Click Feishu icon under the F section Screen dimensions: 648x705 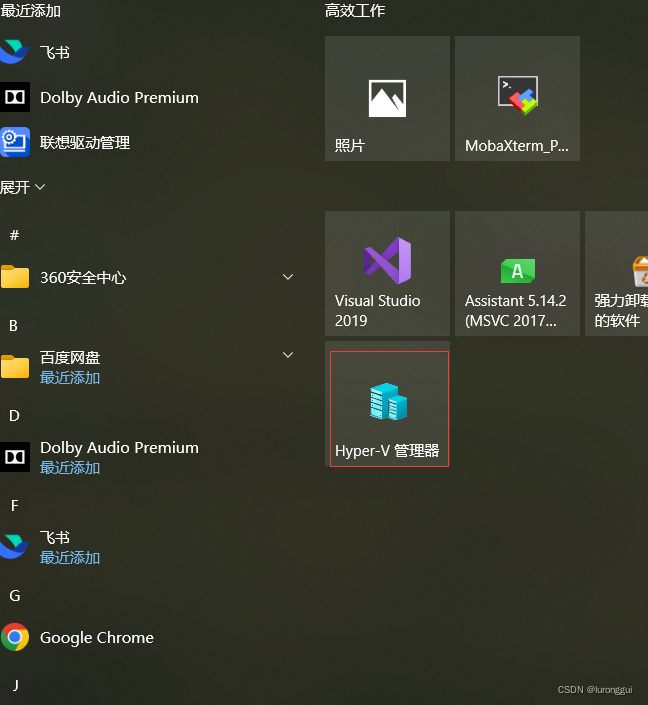14,547
